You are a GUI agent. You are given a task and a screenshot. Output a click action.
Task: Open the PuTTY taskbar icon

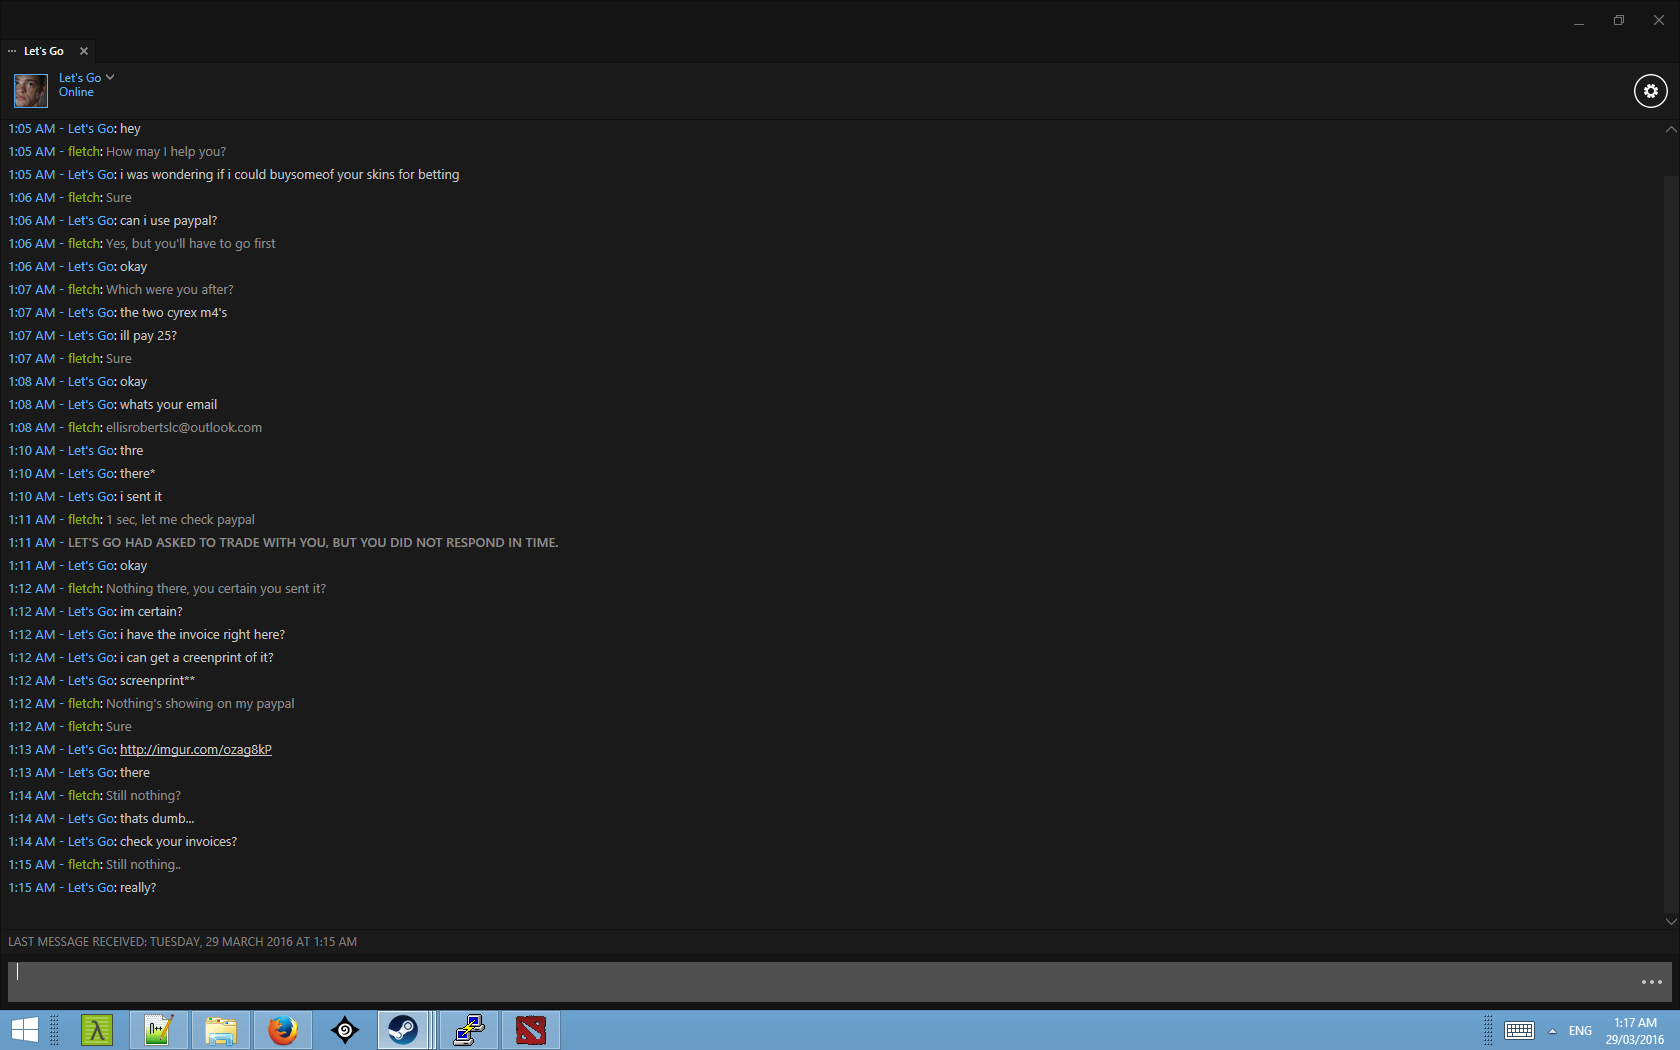coord(468,1030)
